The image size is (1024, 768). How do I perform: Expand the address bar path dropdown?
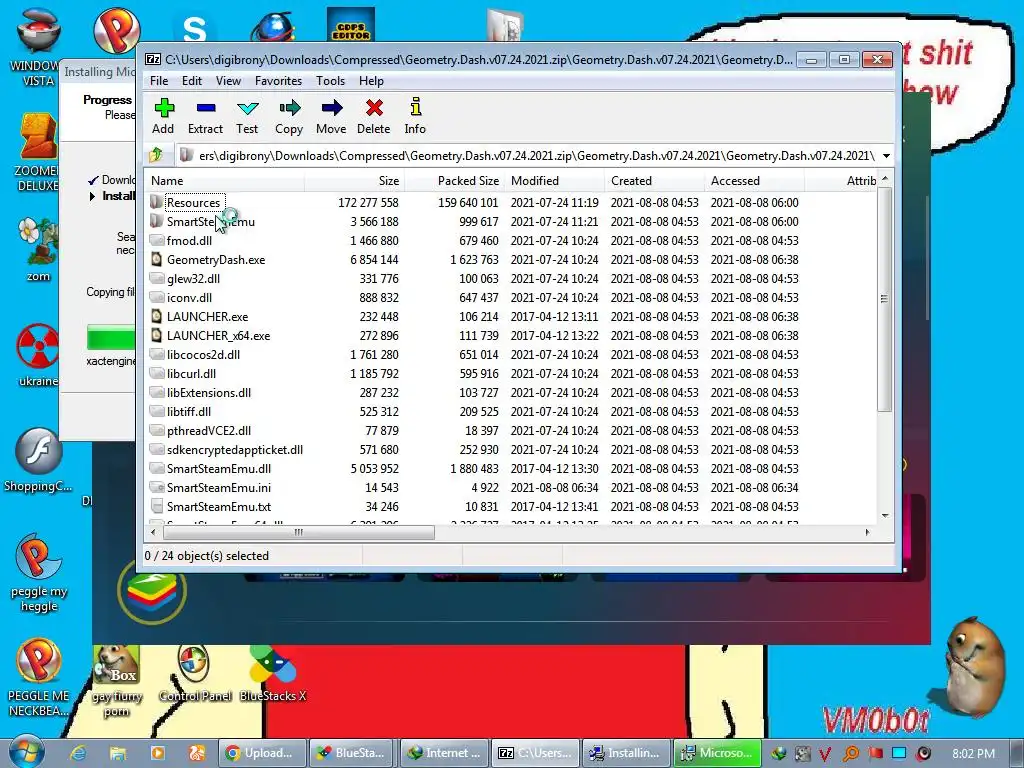(886, 155)
